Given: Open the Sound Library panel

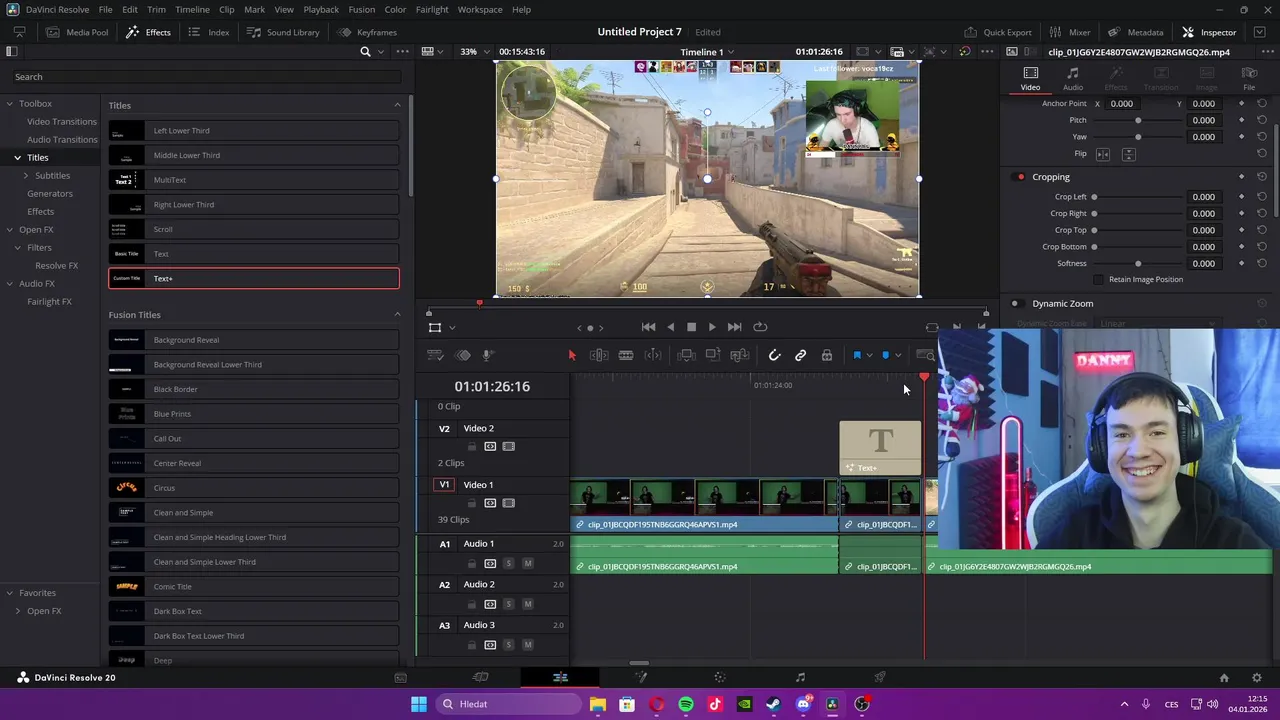Looking at the screenshot, I should [x=283, y=32].
